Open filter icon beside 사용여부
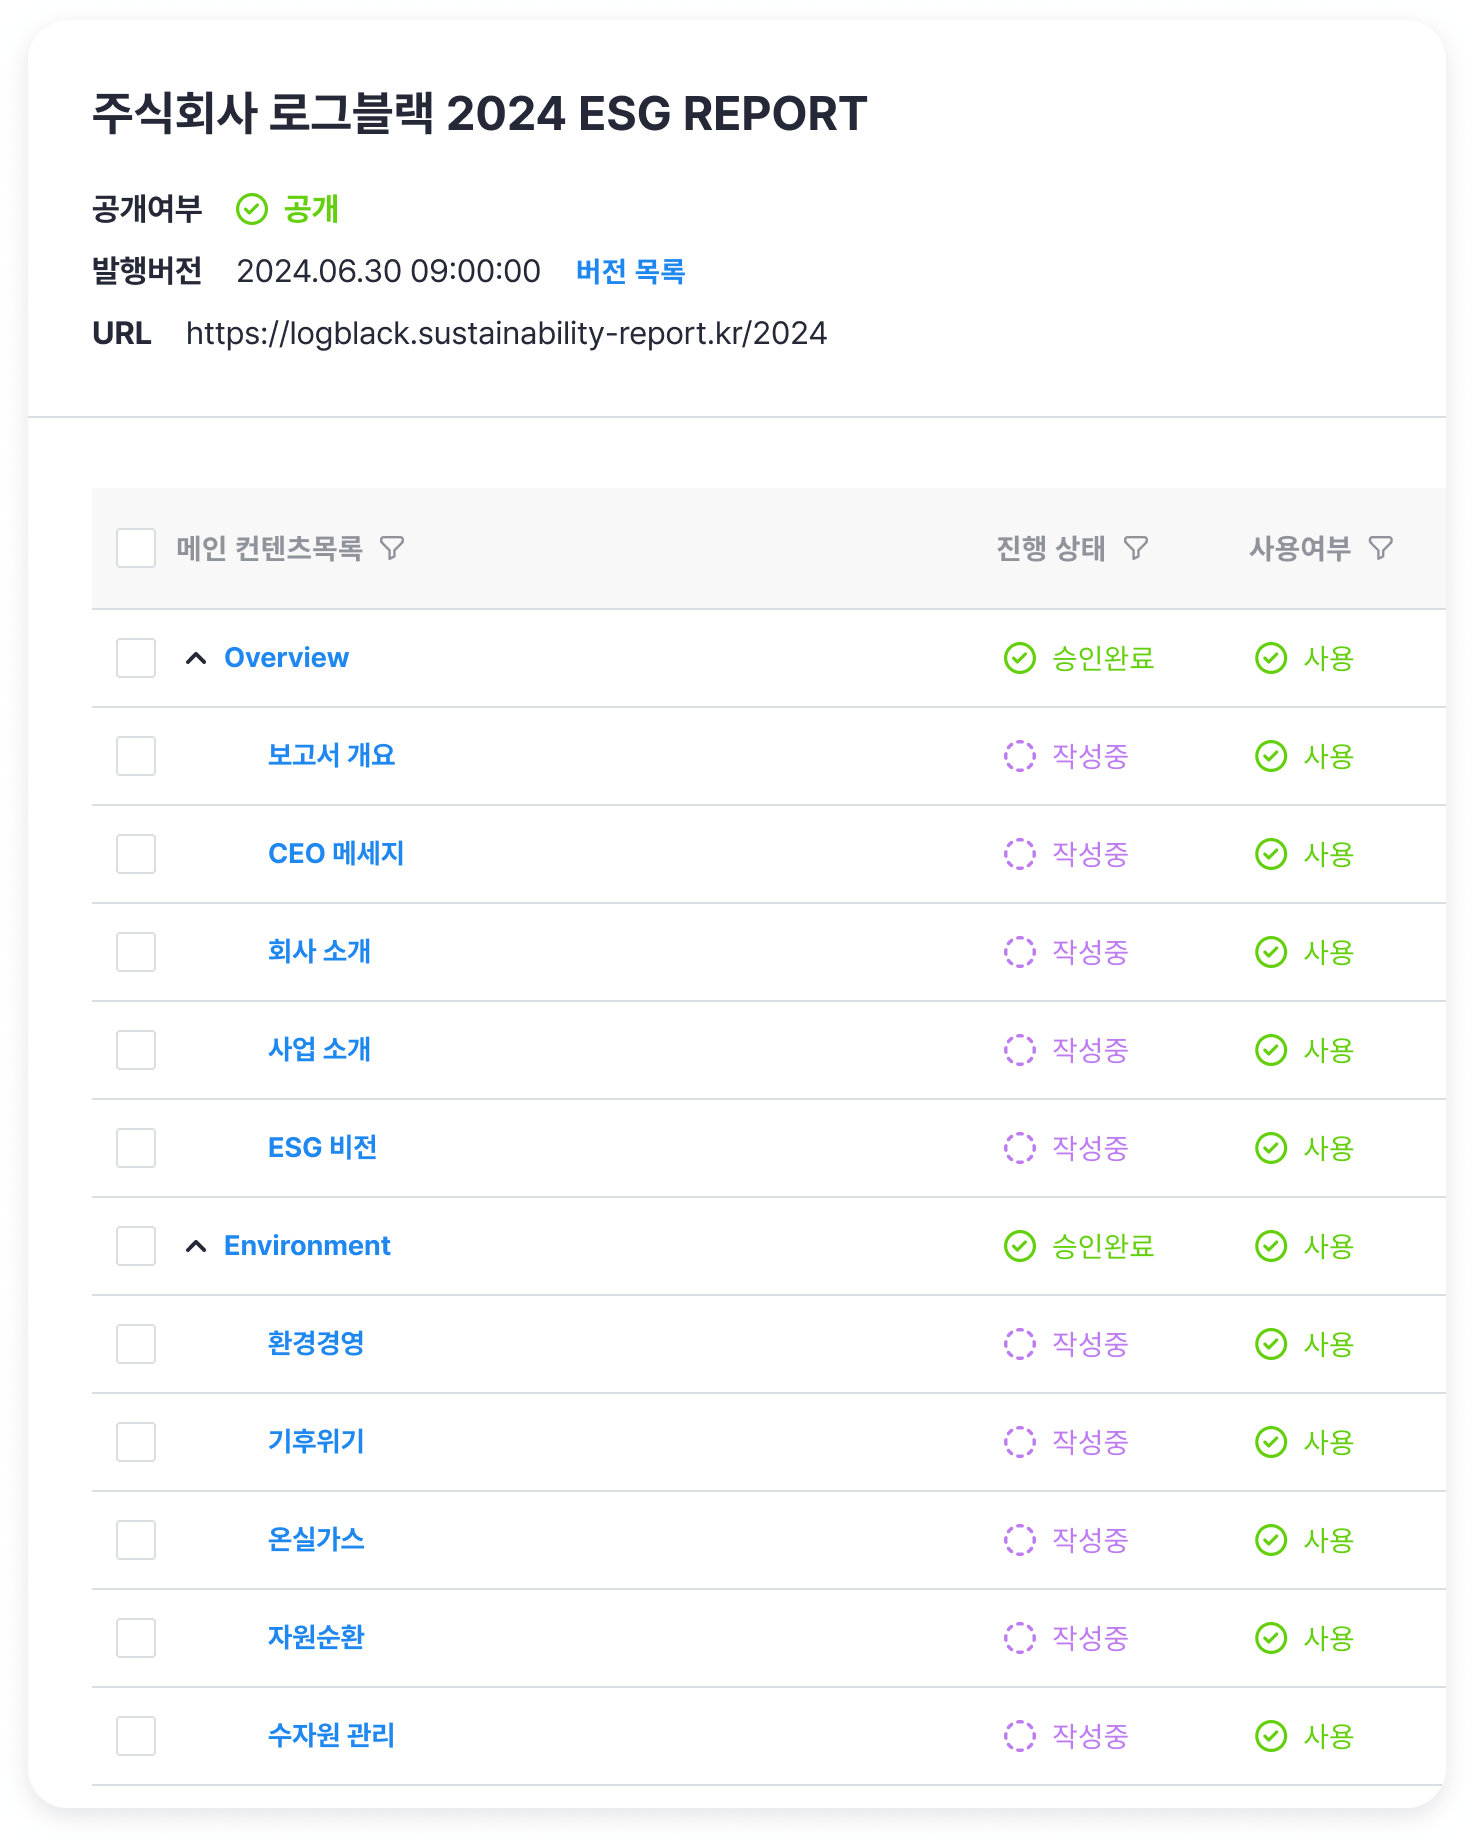1474x1844 pixels. point(1381,548)
